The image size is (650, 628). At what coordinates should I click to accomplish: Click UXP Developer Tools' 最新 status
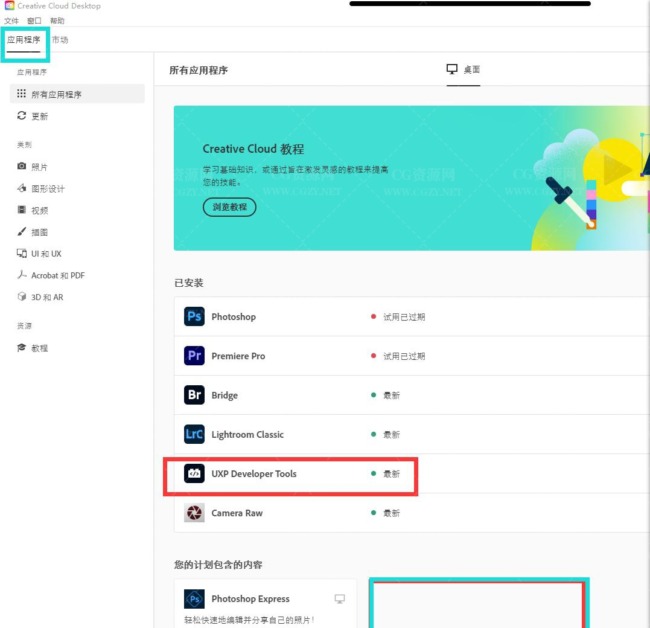[x=391, y=474]
